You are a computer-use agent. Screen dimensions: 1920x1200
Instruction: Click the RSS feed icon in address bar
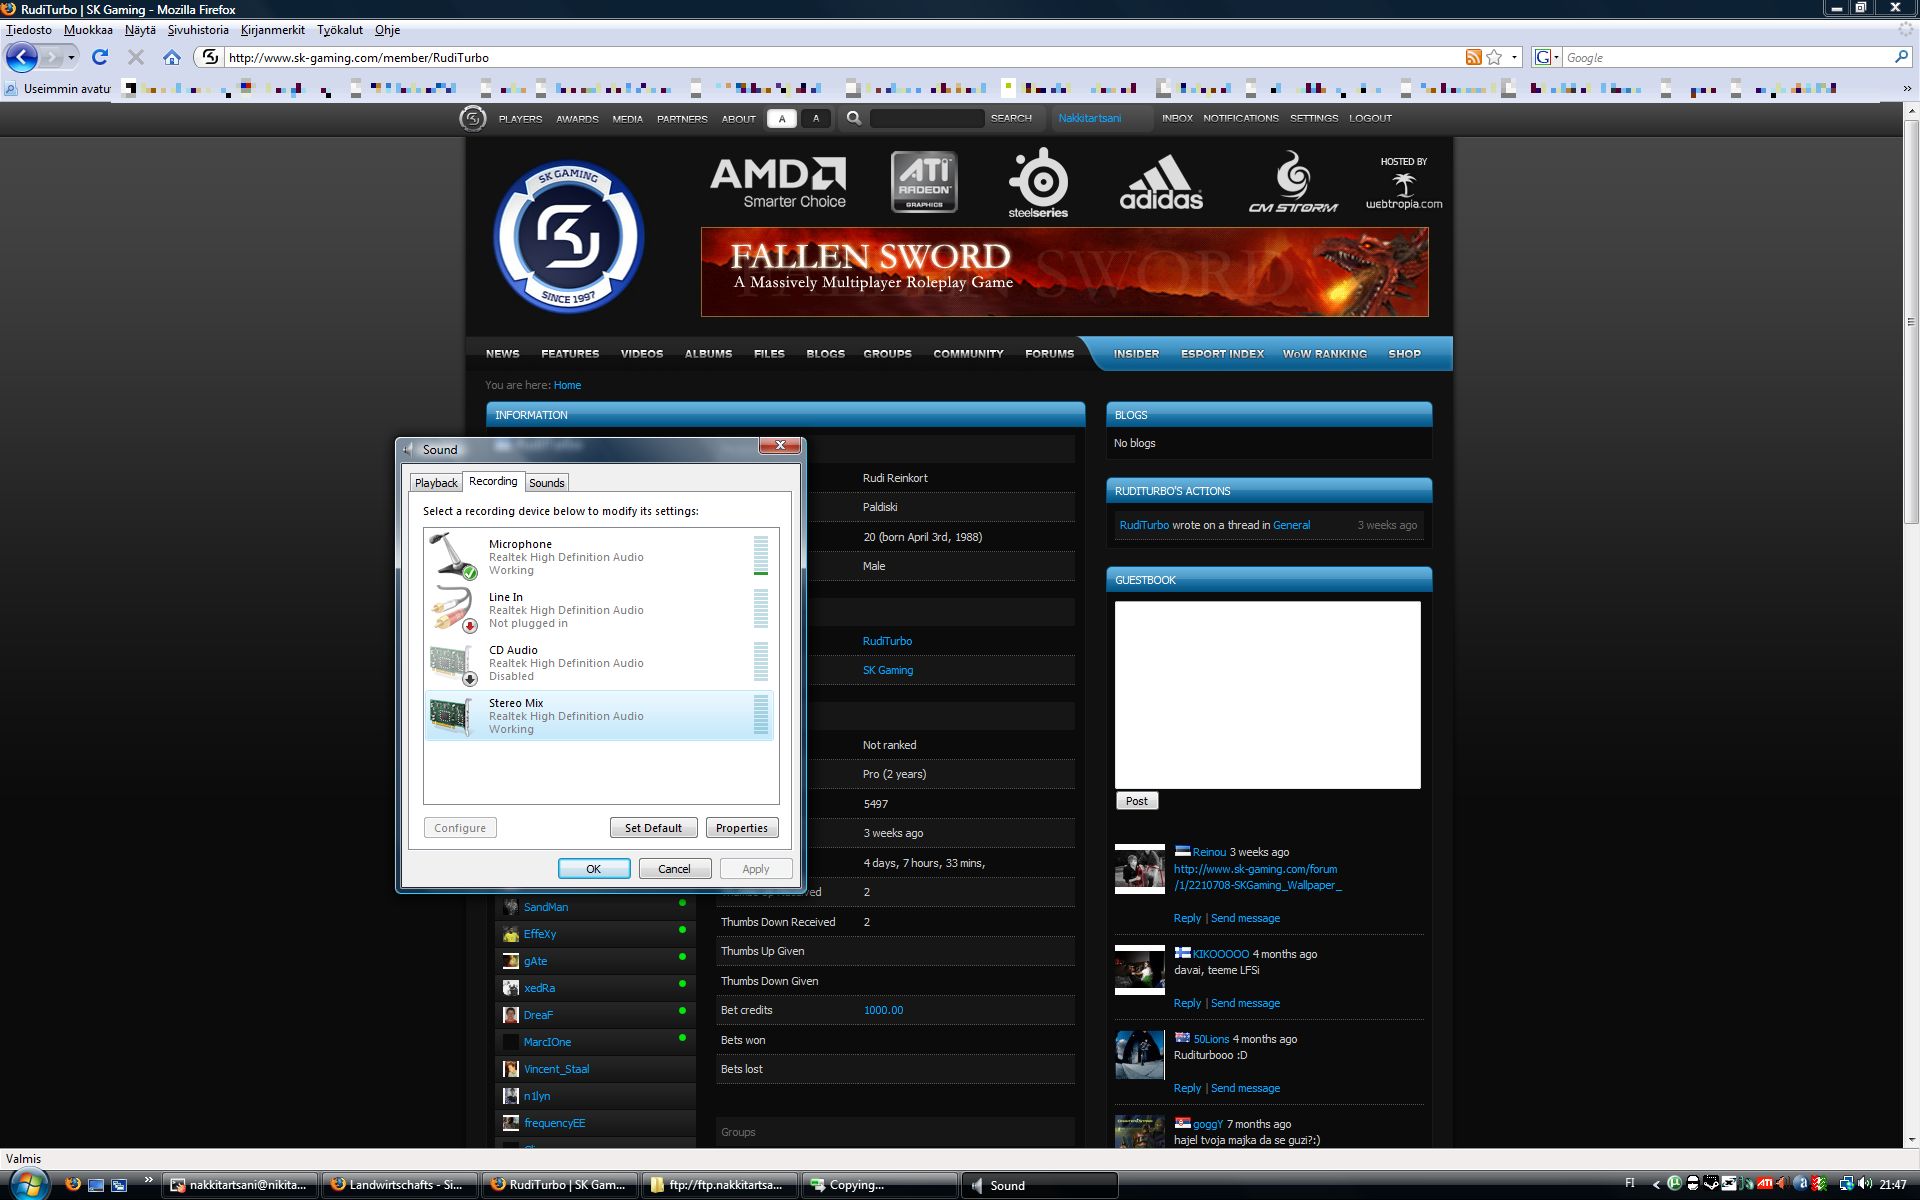tap(1473, 57)
